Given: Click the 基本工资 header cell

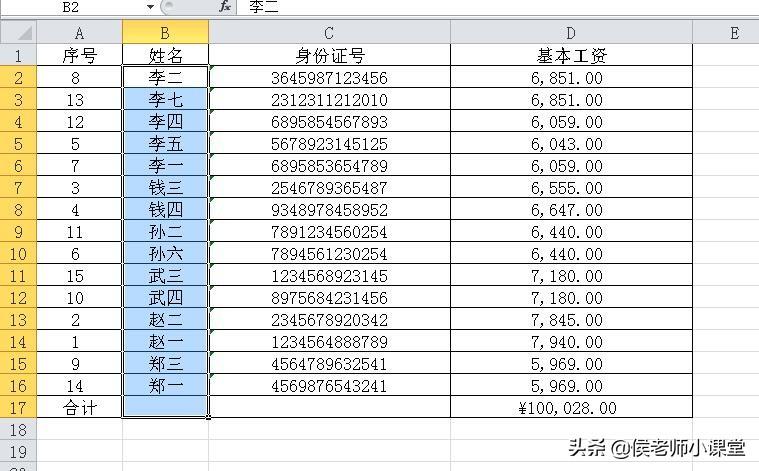Looking at the screenshot, I should point(571,55).
